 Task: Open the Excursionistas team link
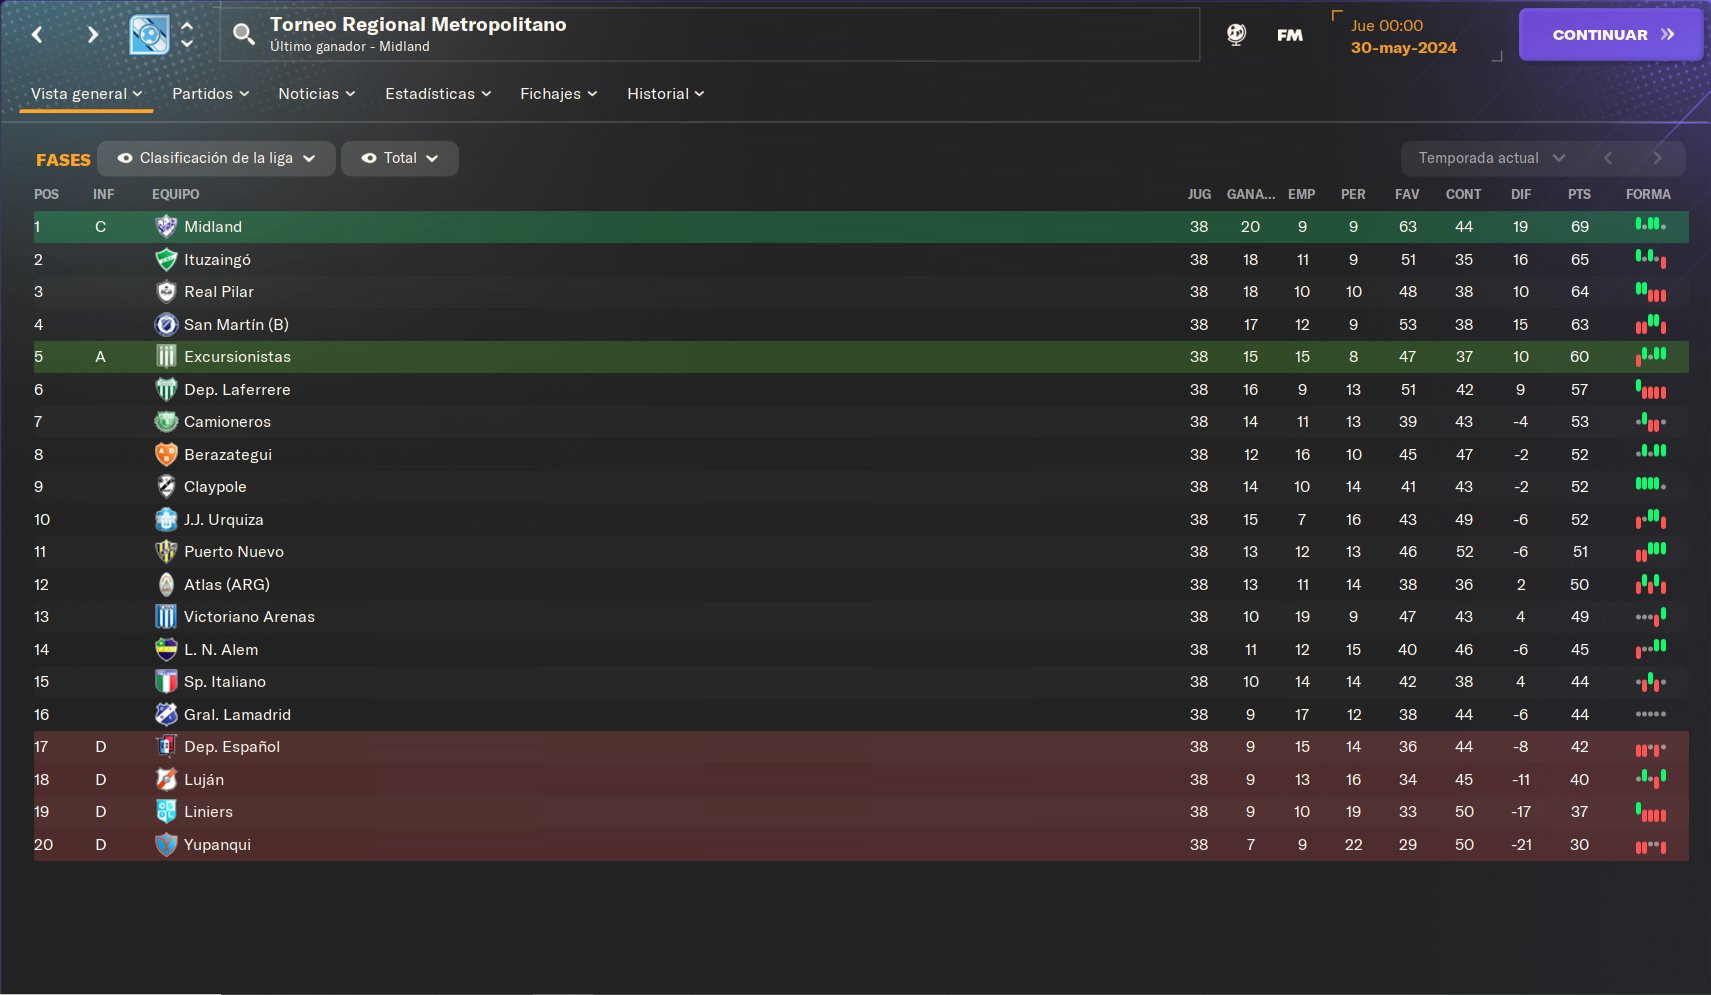coord(237,357)
